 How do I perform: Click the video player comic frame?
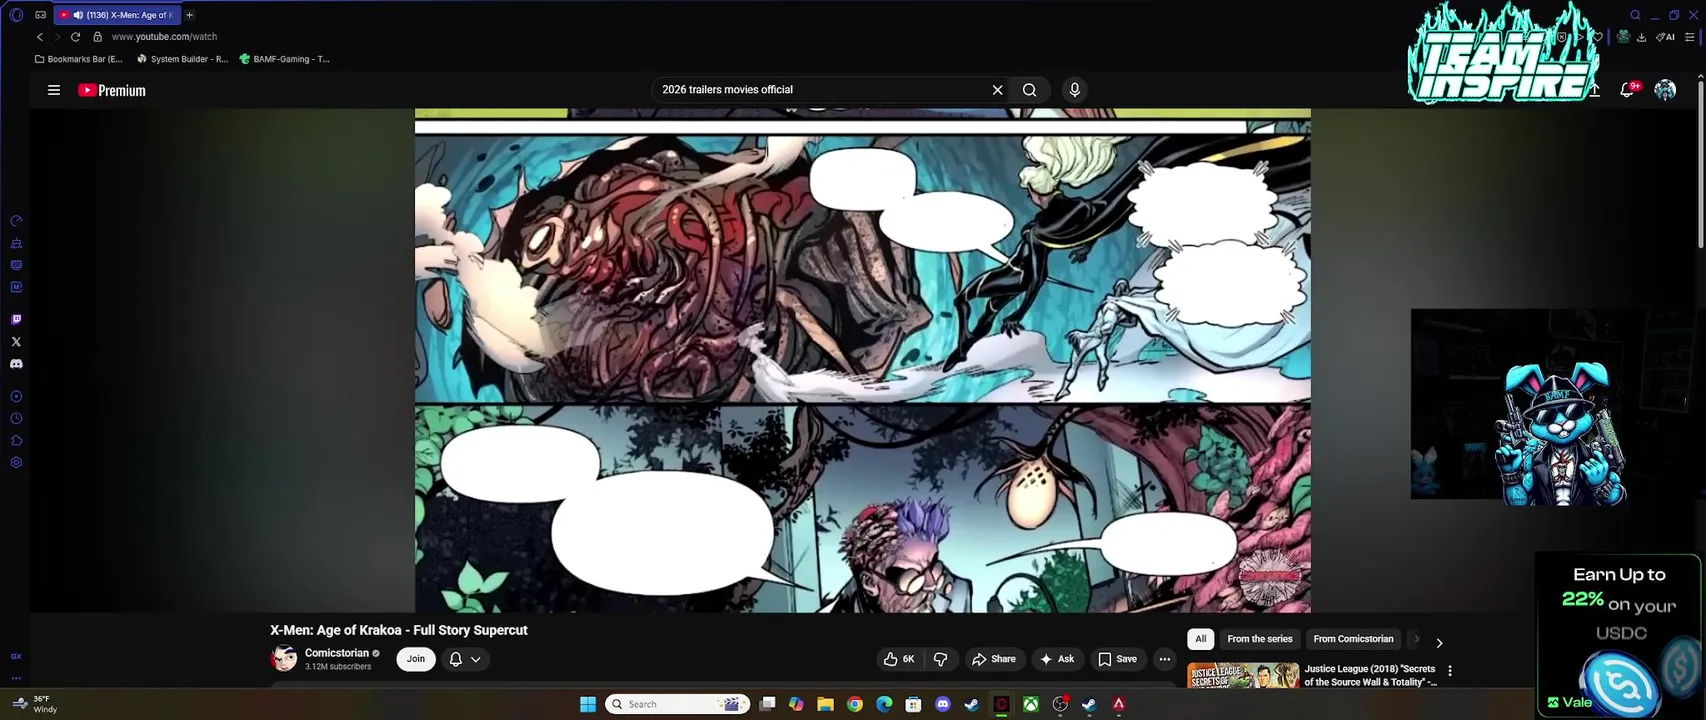[863, 360]
